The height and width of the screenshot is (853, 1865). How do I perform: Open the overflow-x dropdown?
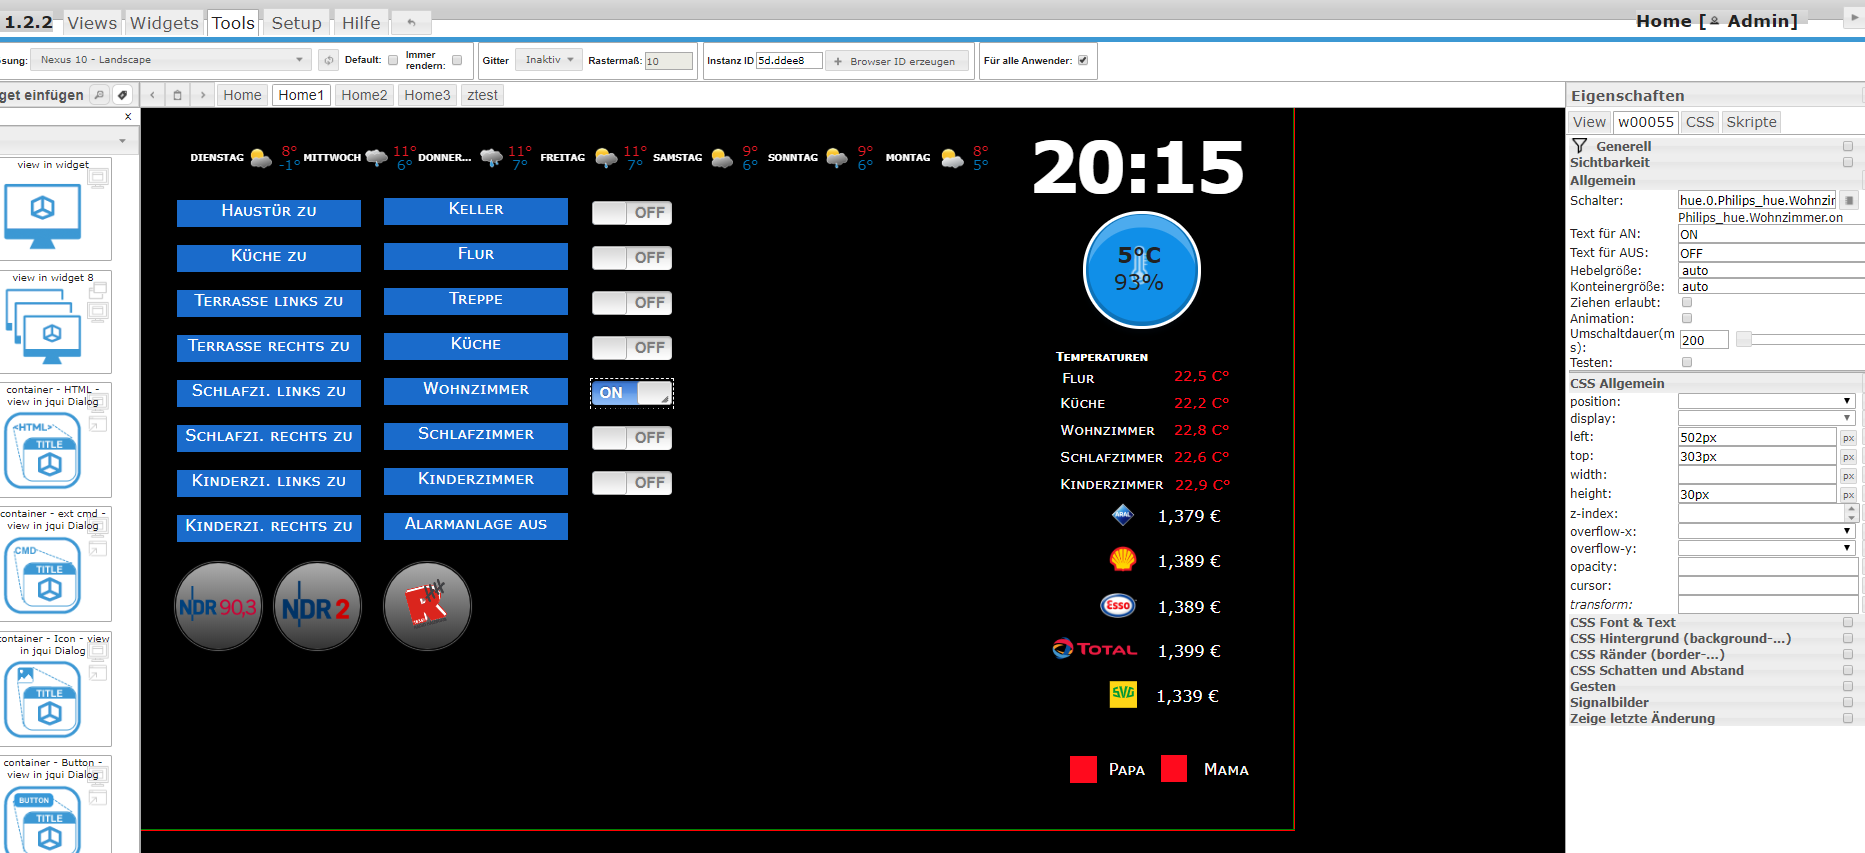pos(1766,531)
